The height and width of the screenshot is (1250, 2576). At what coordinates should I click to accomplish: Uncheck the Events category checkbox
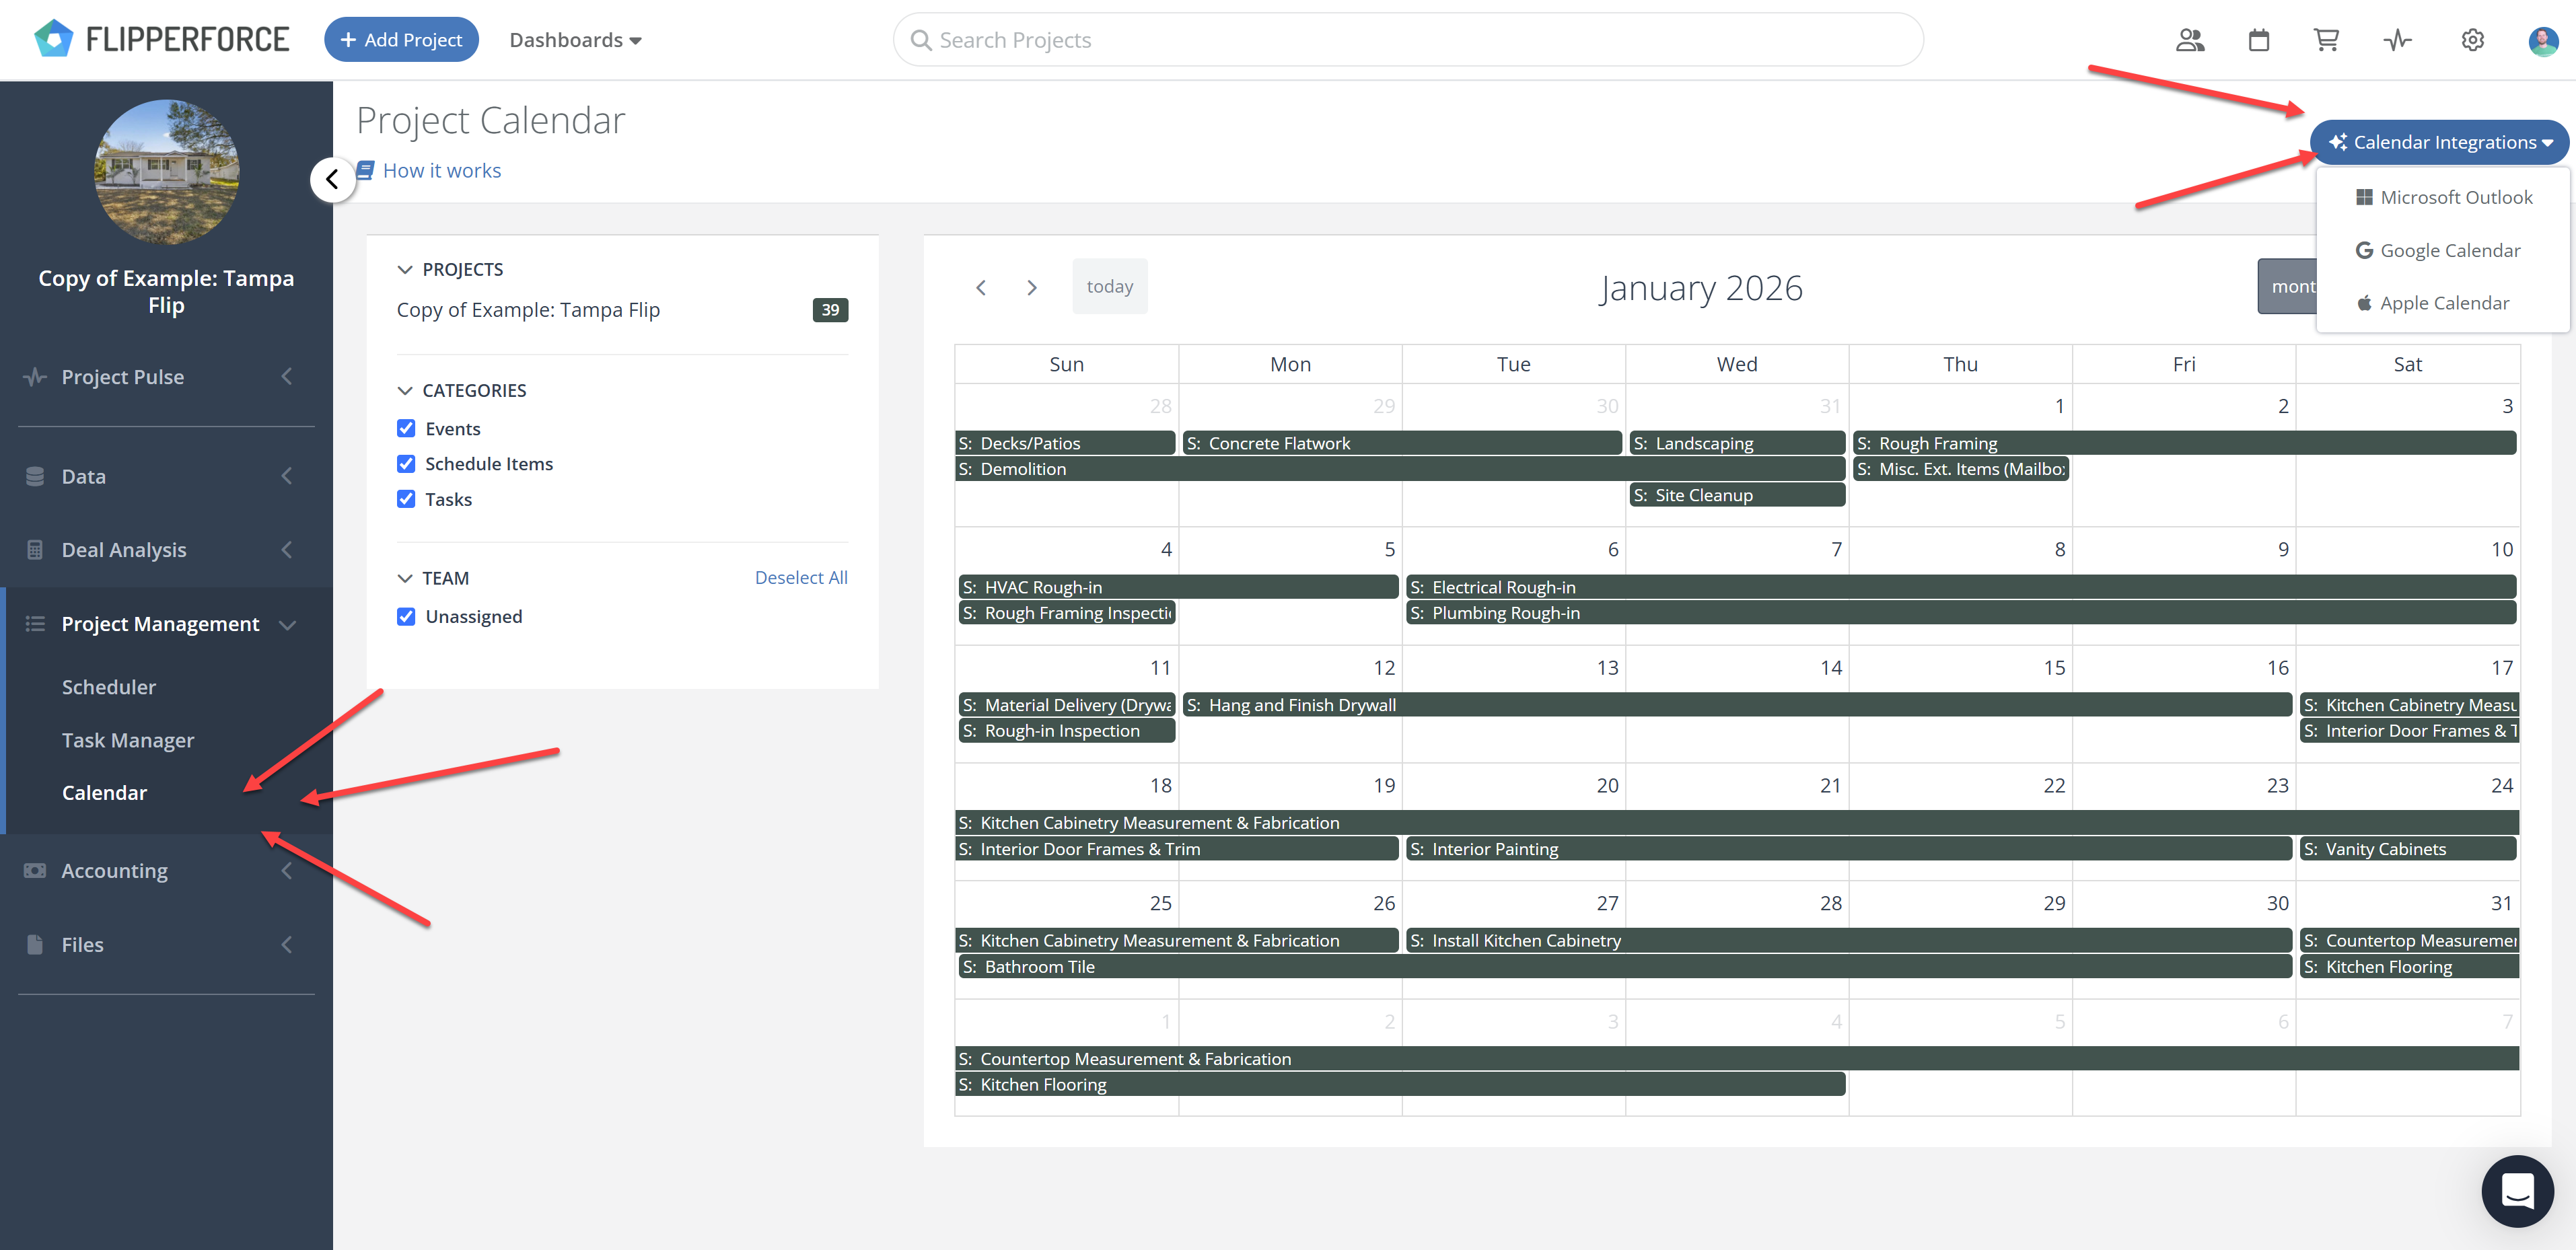406,429
